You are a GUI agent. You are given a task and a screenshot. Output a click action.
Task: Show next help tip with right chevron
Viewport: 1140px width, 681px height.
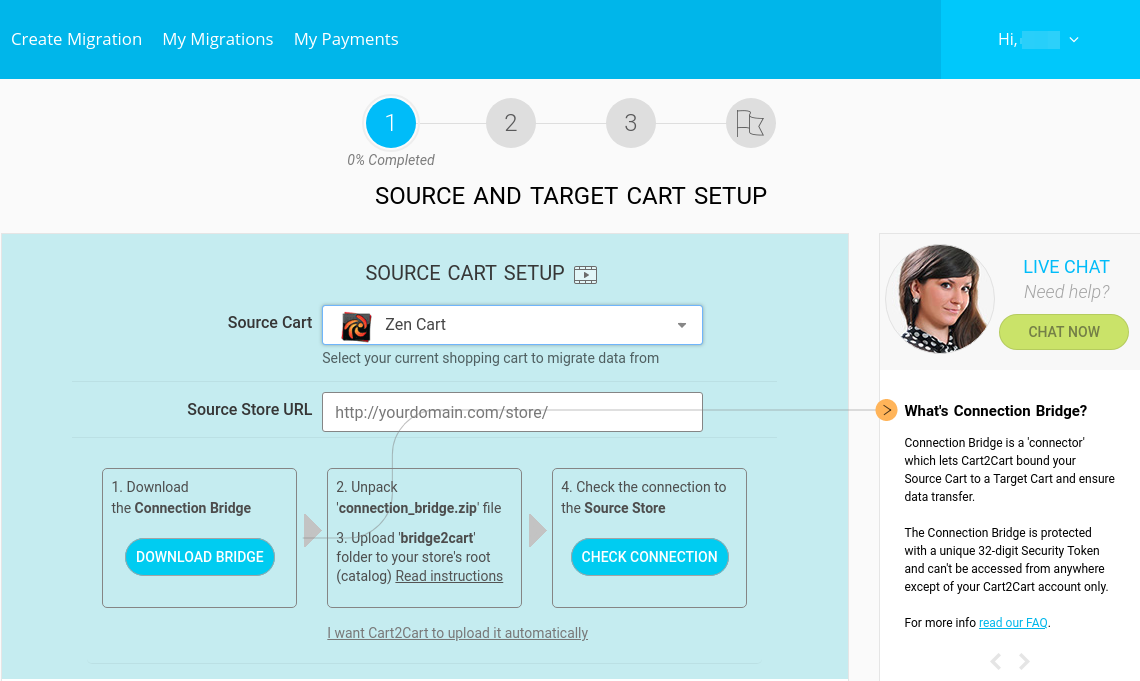(1024, 661)
